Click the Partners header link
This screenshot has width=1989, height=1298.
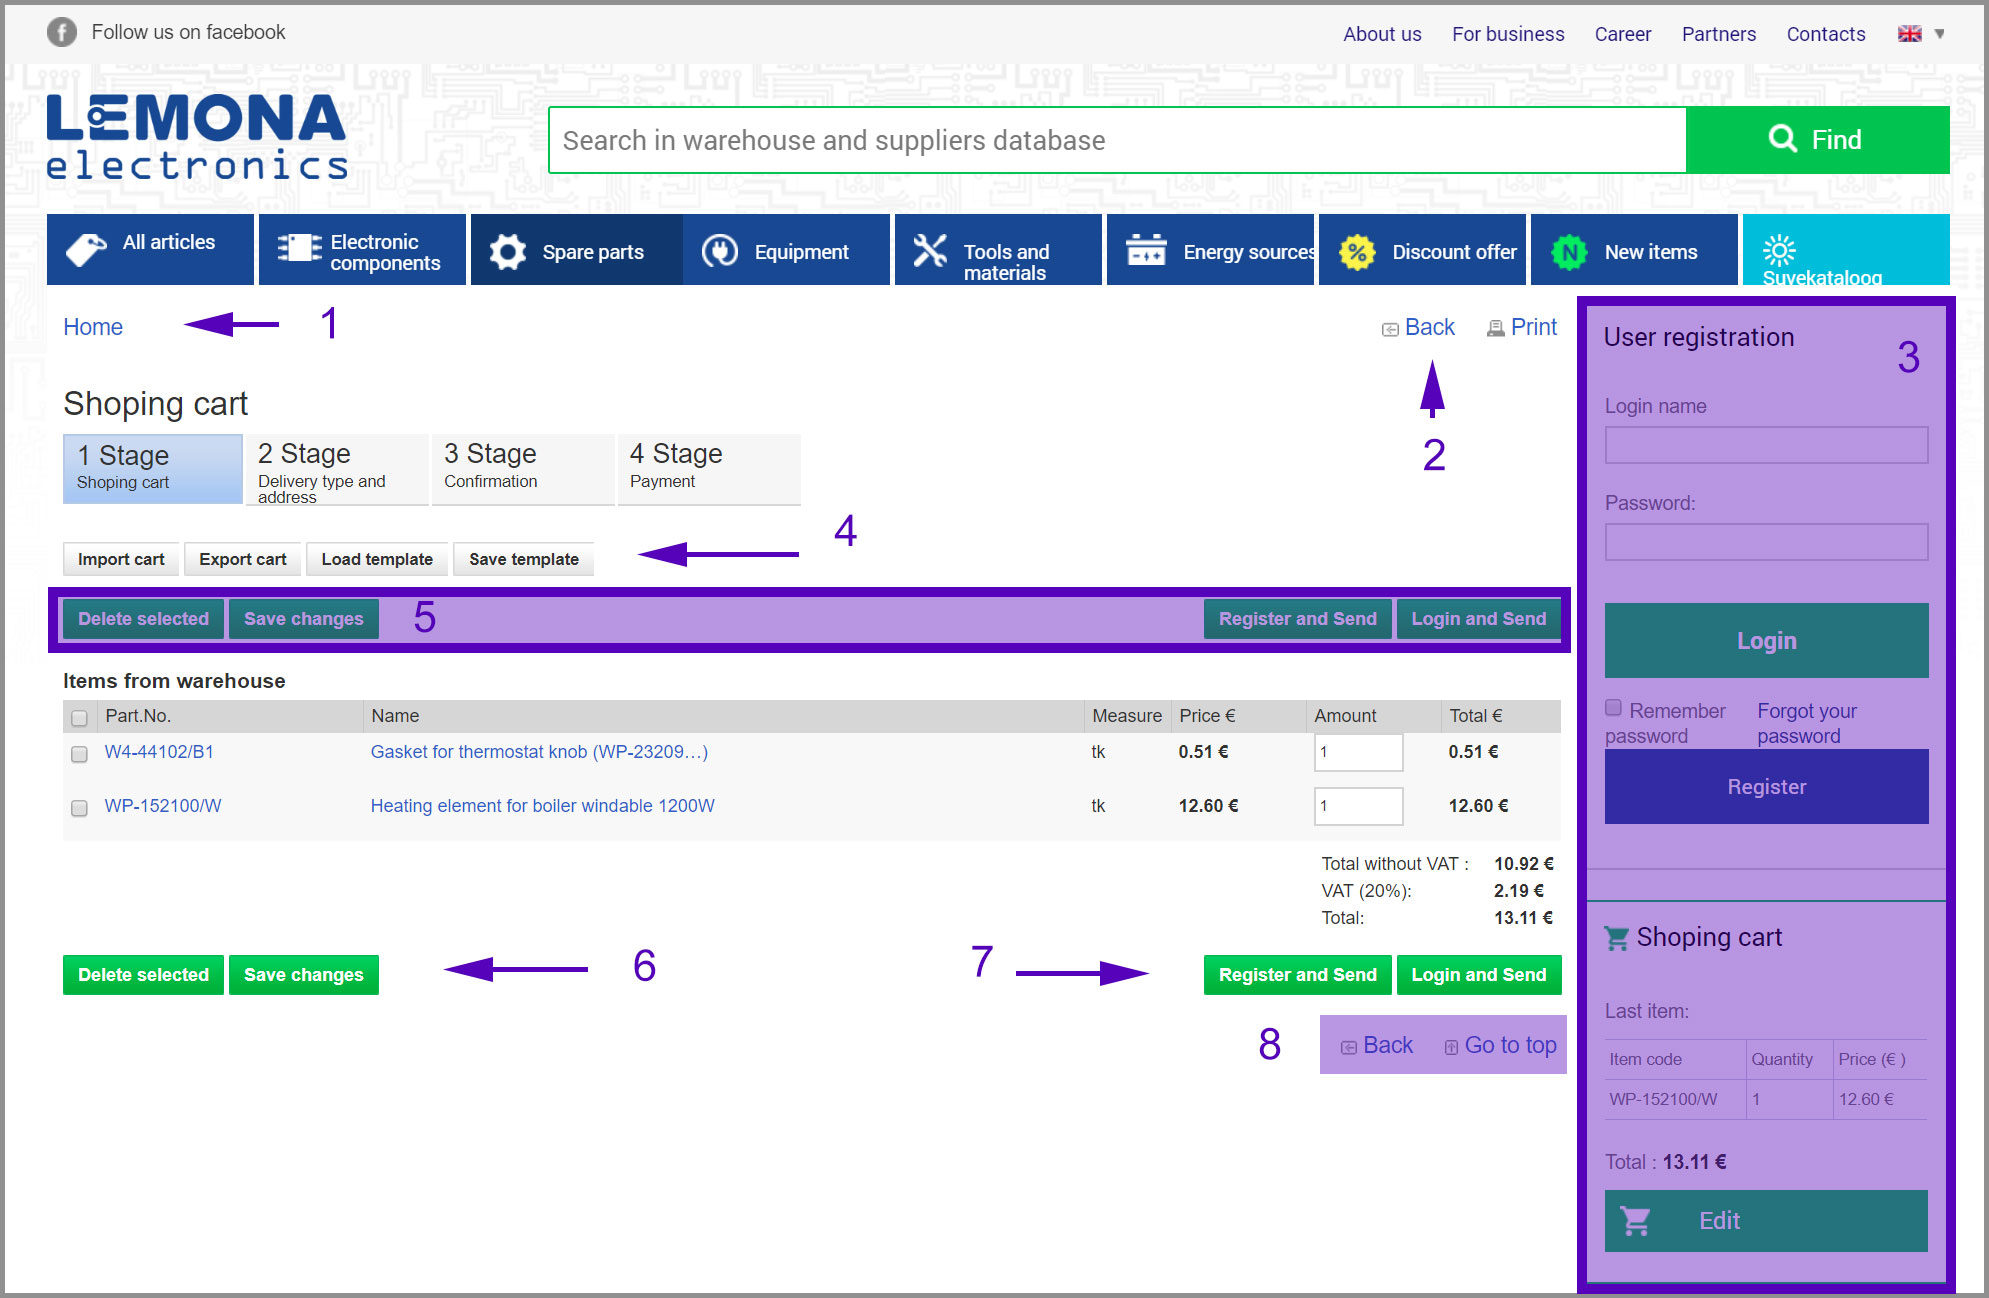tap(1719, 34)
